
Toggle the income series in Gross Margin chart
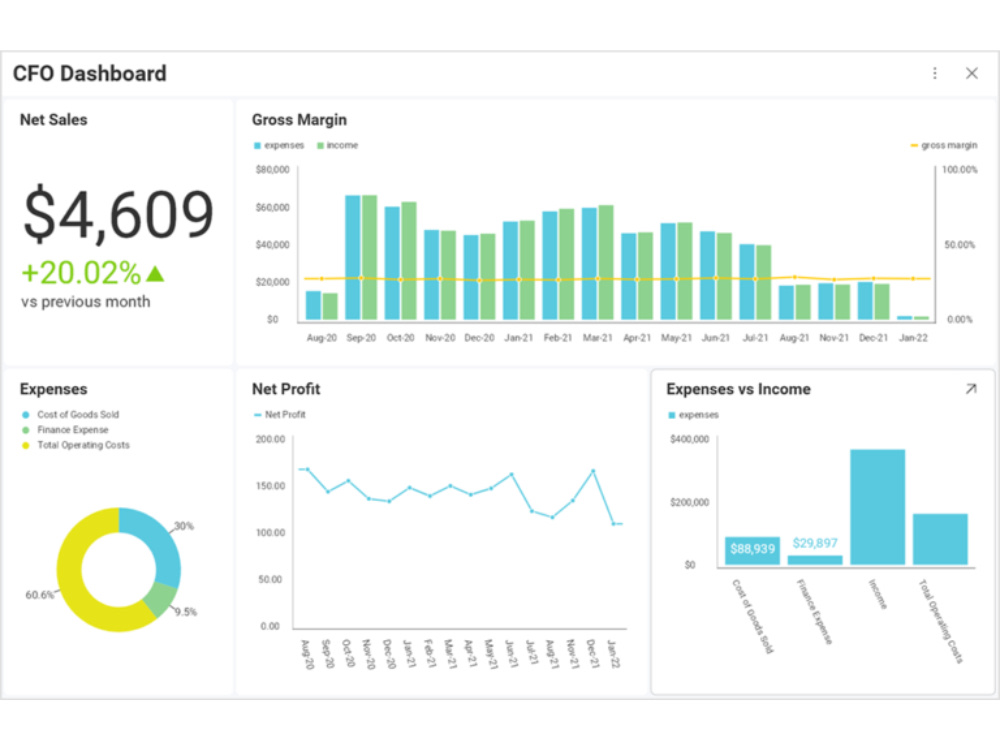click(x=318, y=145)
